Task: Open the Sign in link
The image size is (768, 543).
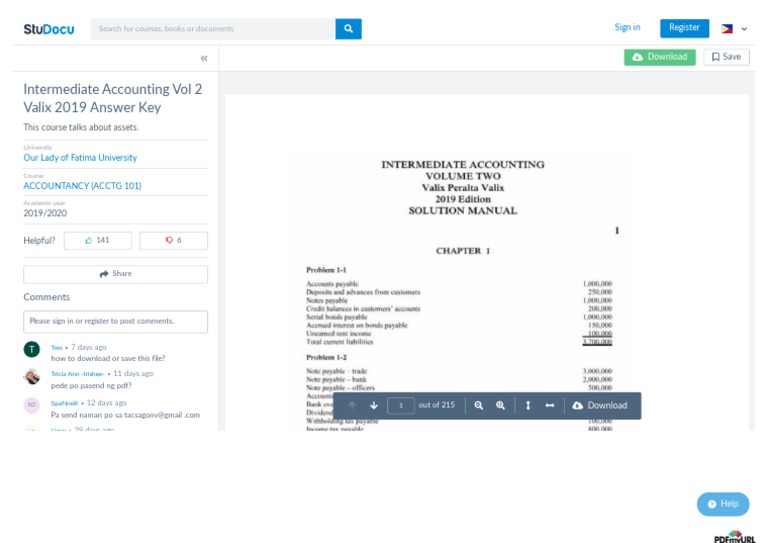Action: point(627,27)
